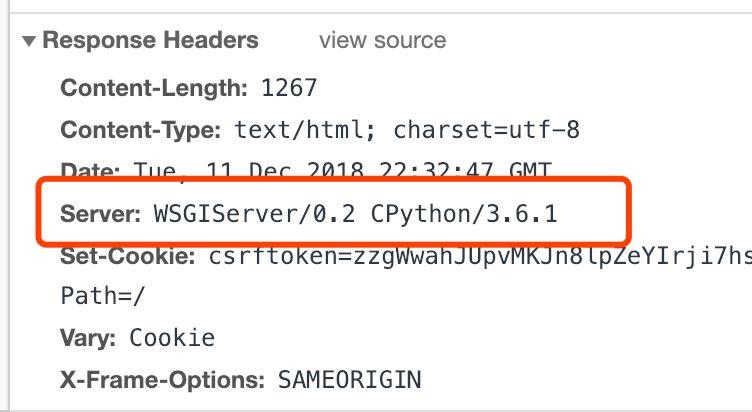This screenshot has height=412, width=752.
Task: Click the 1267 content length value
Action: 289,88
